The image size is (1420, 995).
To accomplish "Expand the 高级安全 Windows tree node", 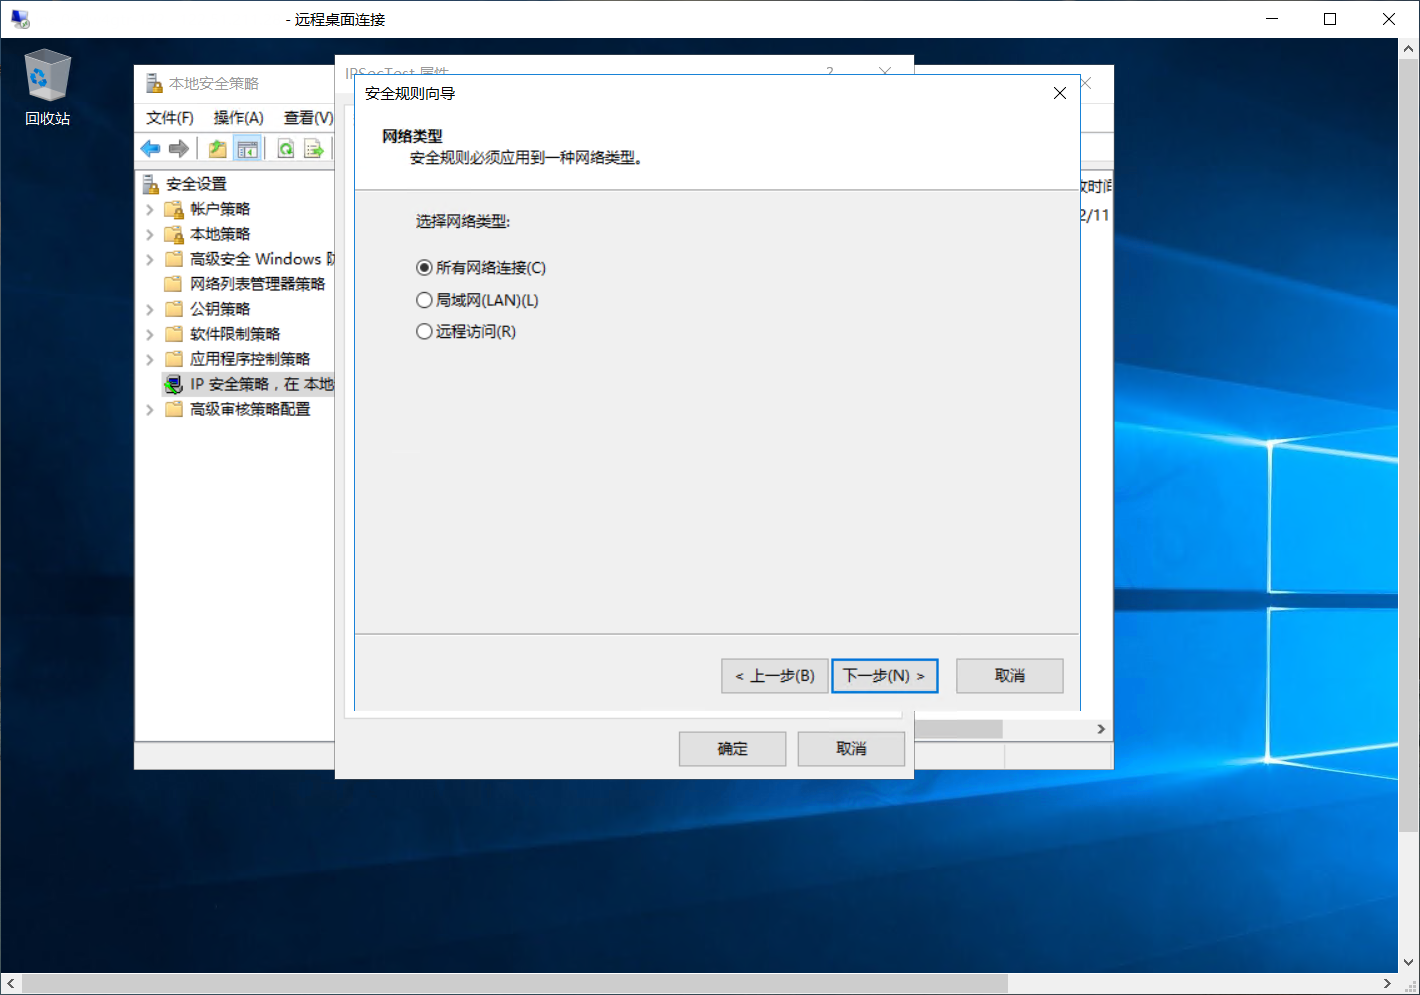I will (150, 259).
